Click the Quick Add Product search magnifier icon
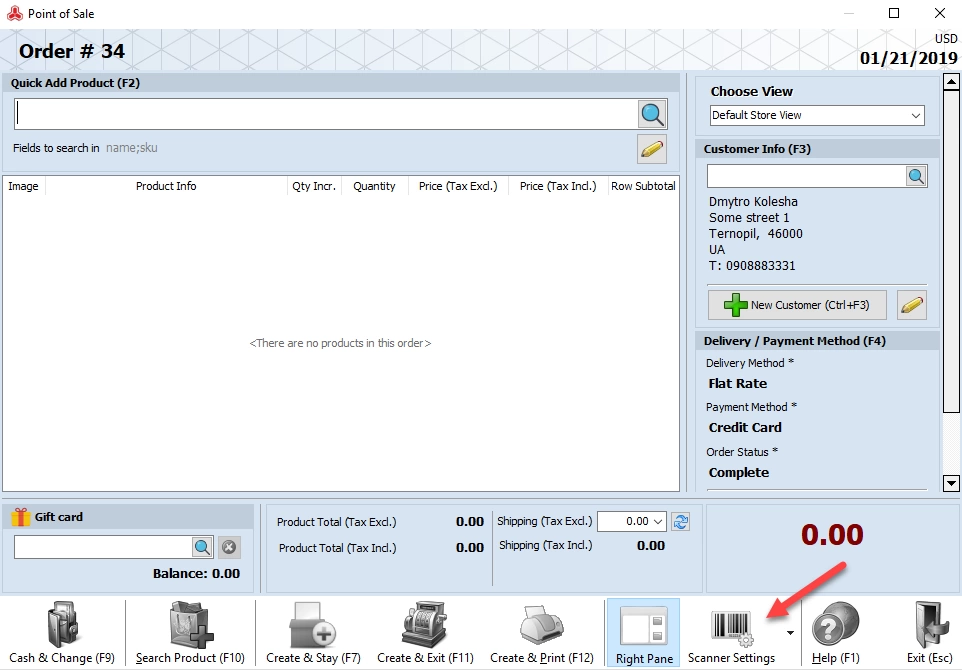This screenshot has width=962, height=670. pyautogui.click(x=652, y=114)
